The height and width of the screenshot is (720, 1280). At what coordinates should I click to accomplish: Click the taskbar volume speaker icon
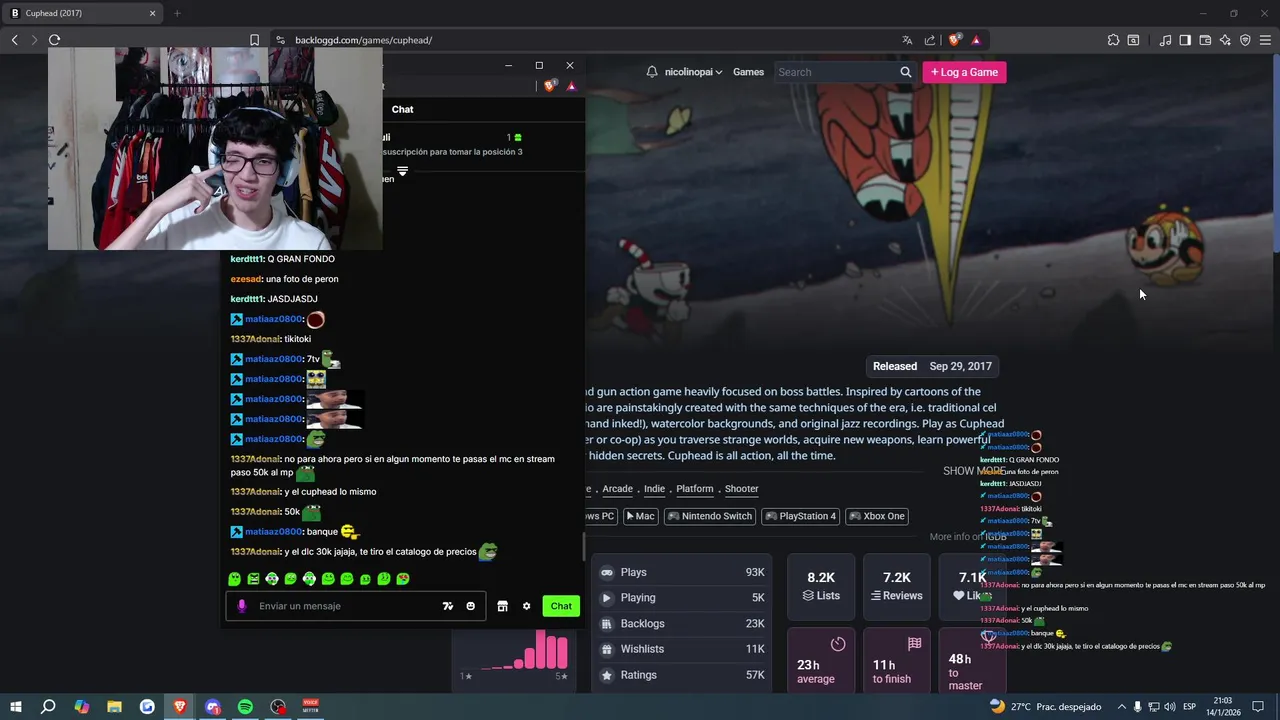(x=1170, y=707)
